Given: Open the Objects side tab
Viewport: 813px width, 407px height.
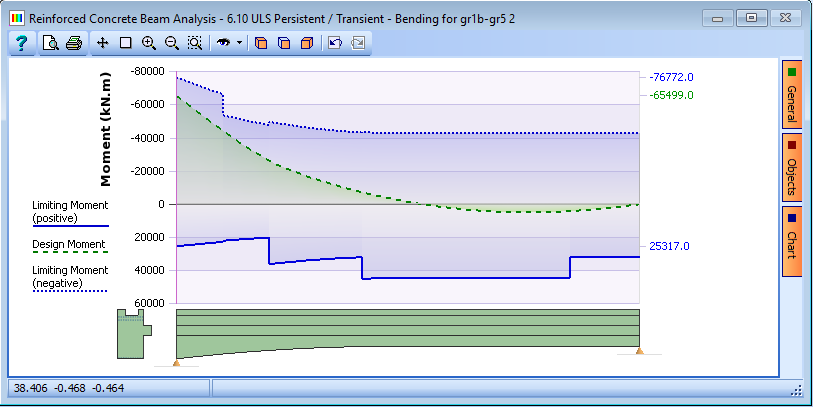Looking at the screenshot, I should pos(792,167).
